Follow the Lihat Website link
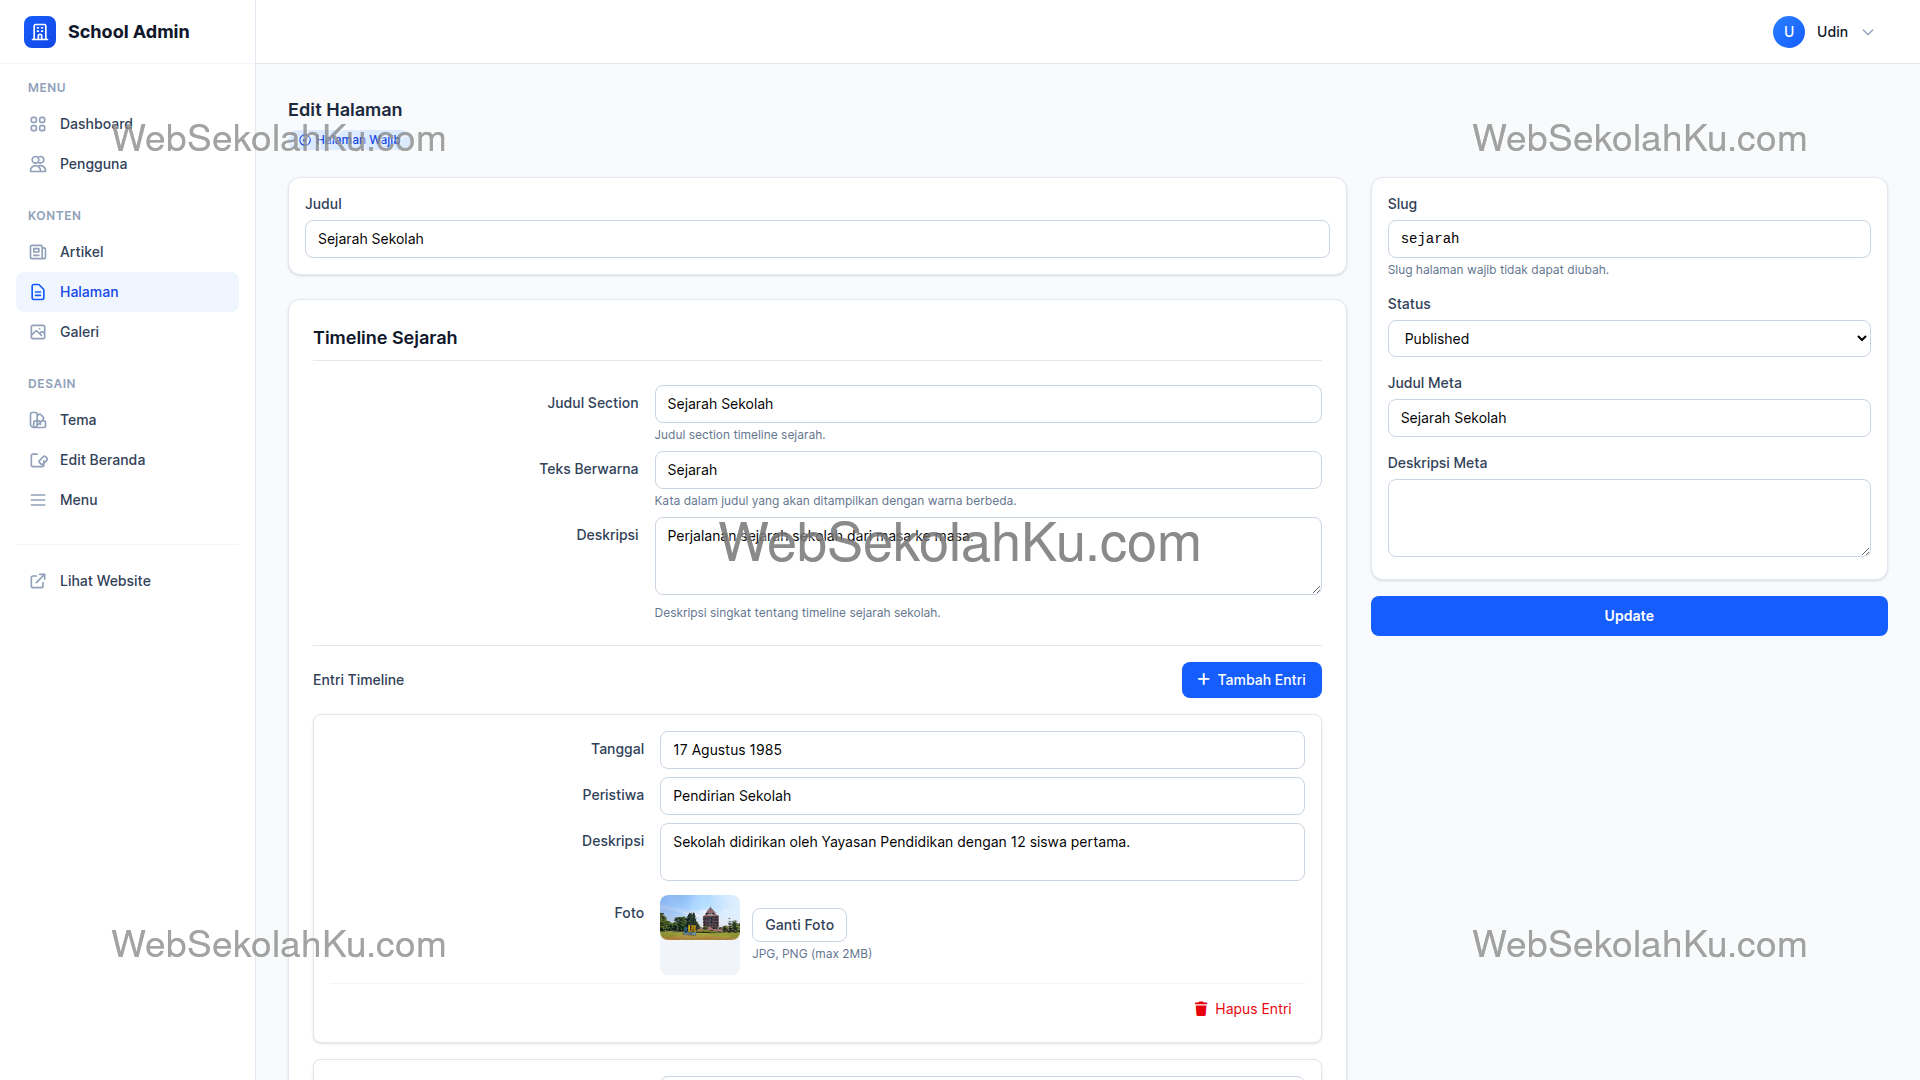1920x1080 pixels. pyautogui.click(x=128, y=581)
